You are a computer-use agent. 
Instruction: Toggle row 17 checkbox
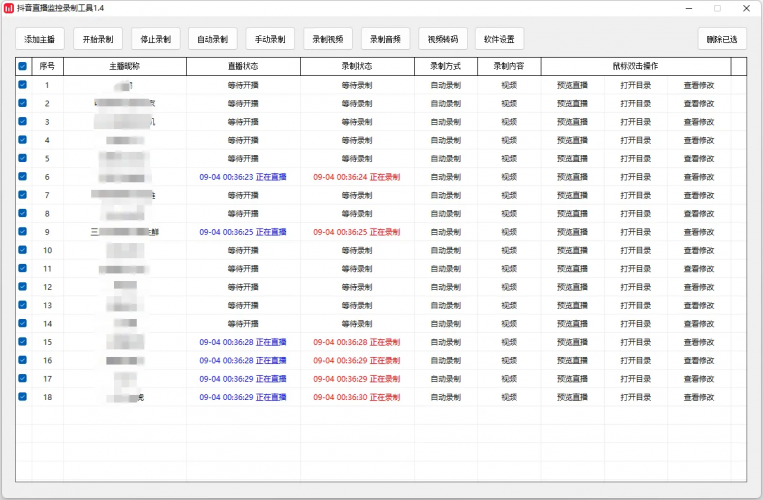(x=22, y=378)
